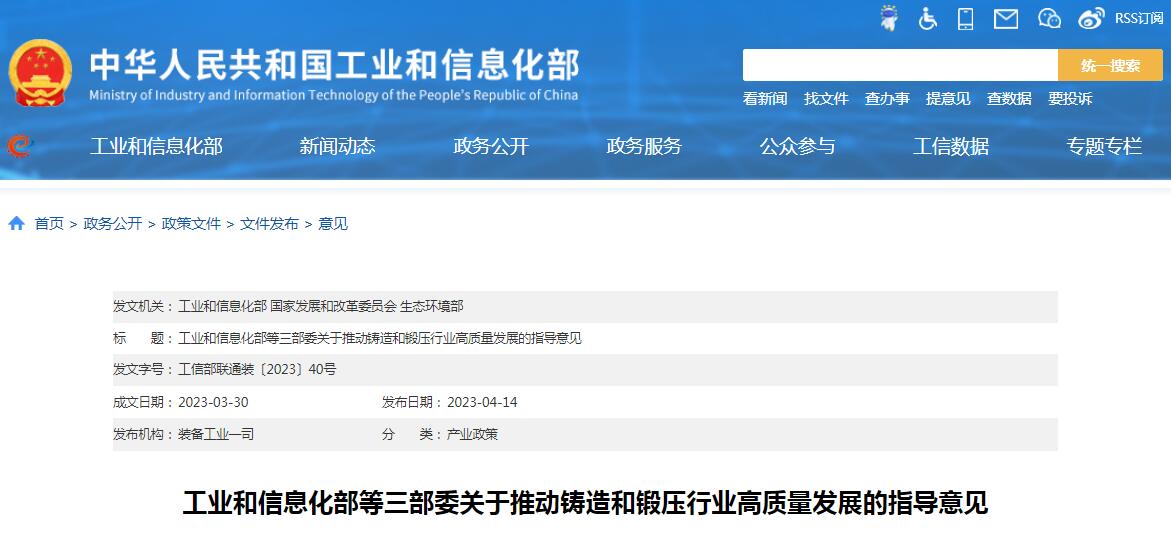Click the home icon in breadcrumb
This screenshot has height=554, width=1171.
(17, 224)
